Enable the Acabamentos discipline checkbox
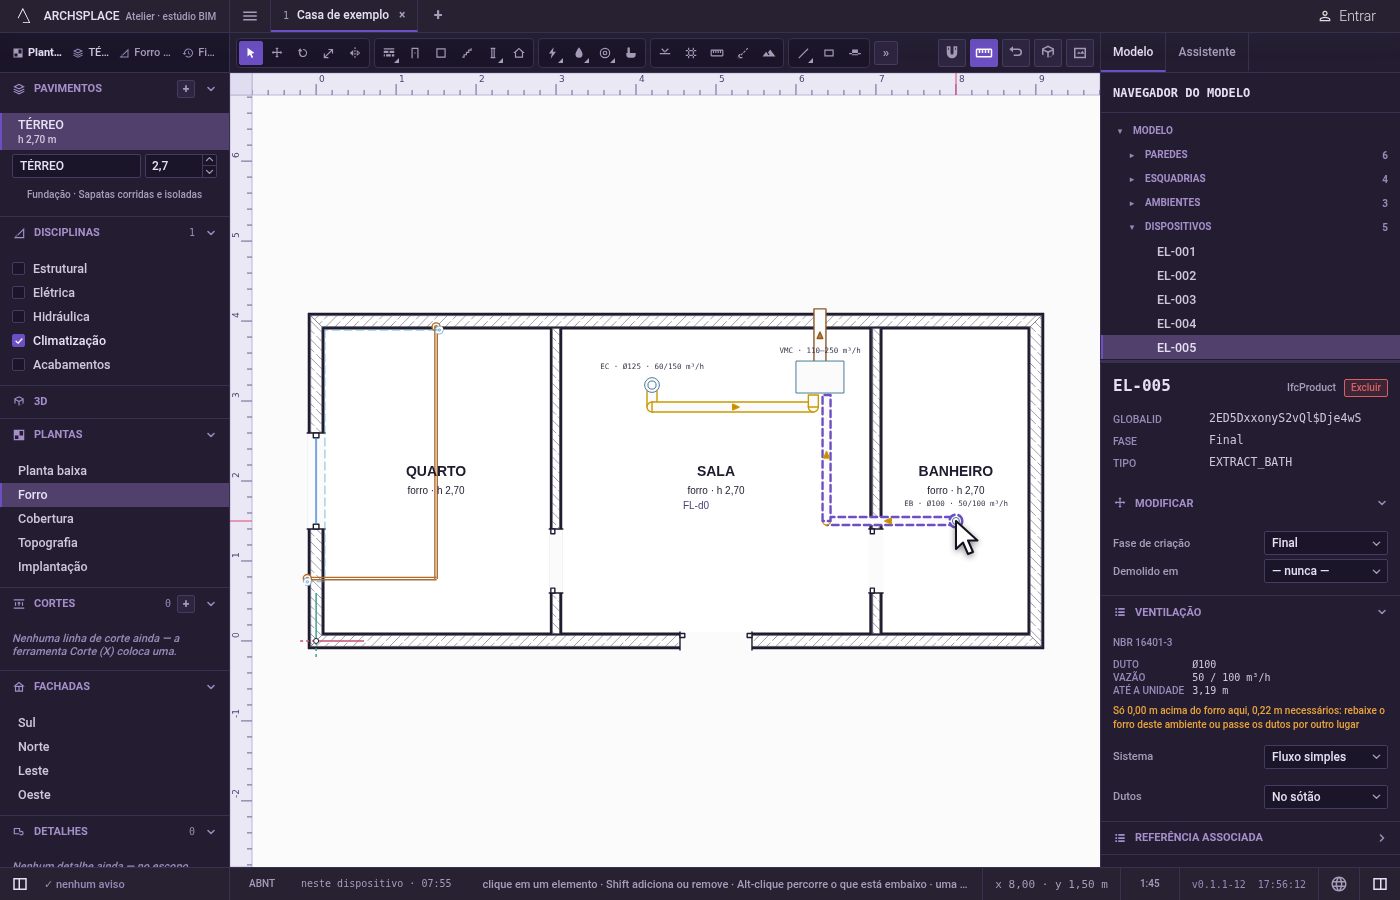Image resolution: width=1400 pixels, height=900 pixels. [x=18, y=365]
